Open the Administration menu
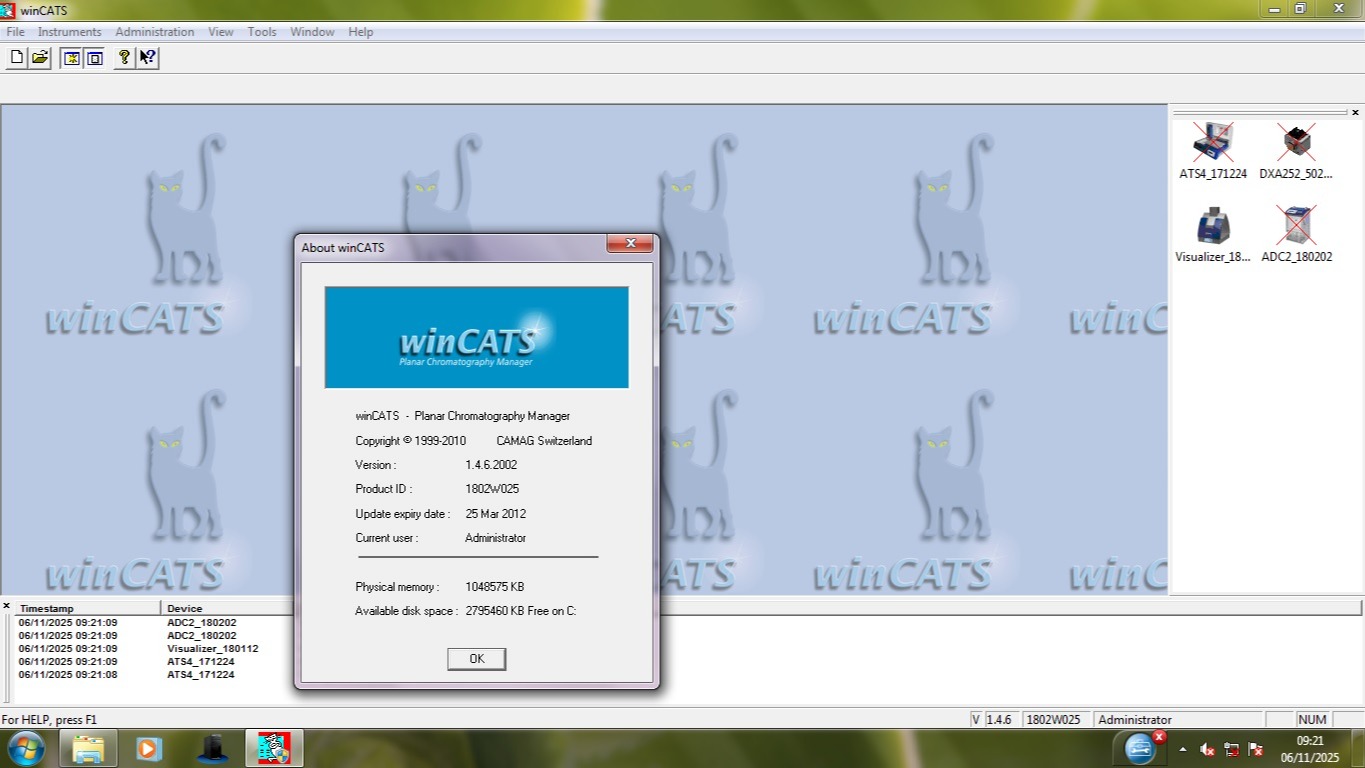The image size is (1365, 768). pos(154,31)
